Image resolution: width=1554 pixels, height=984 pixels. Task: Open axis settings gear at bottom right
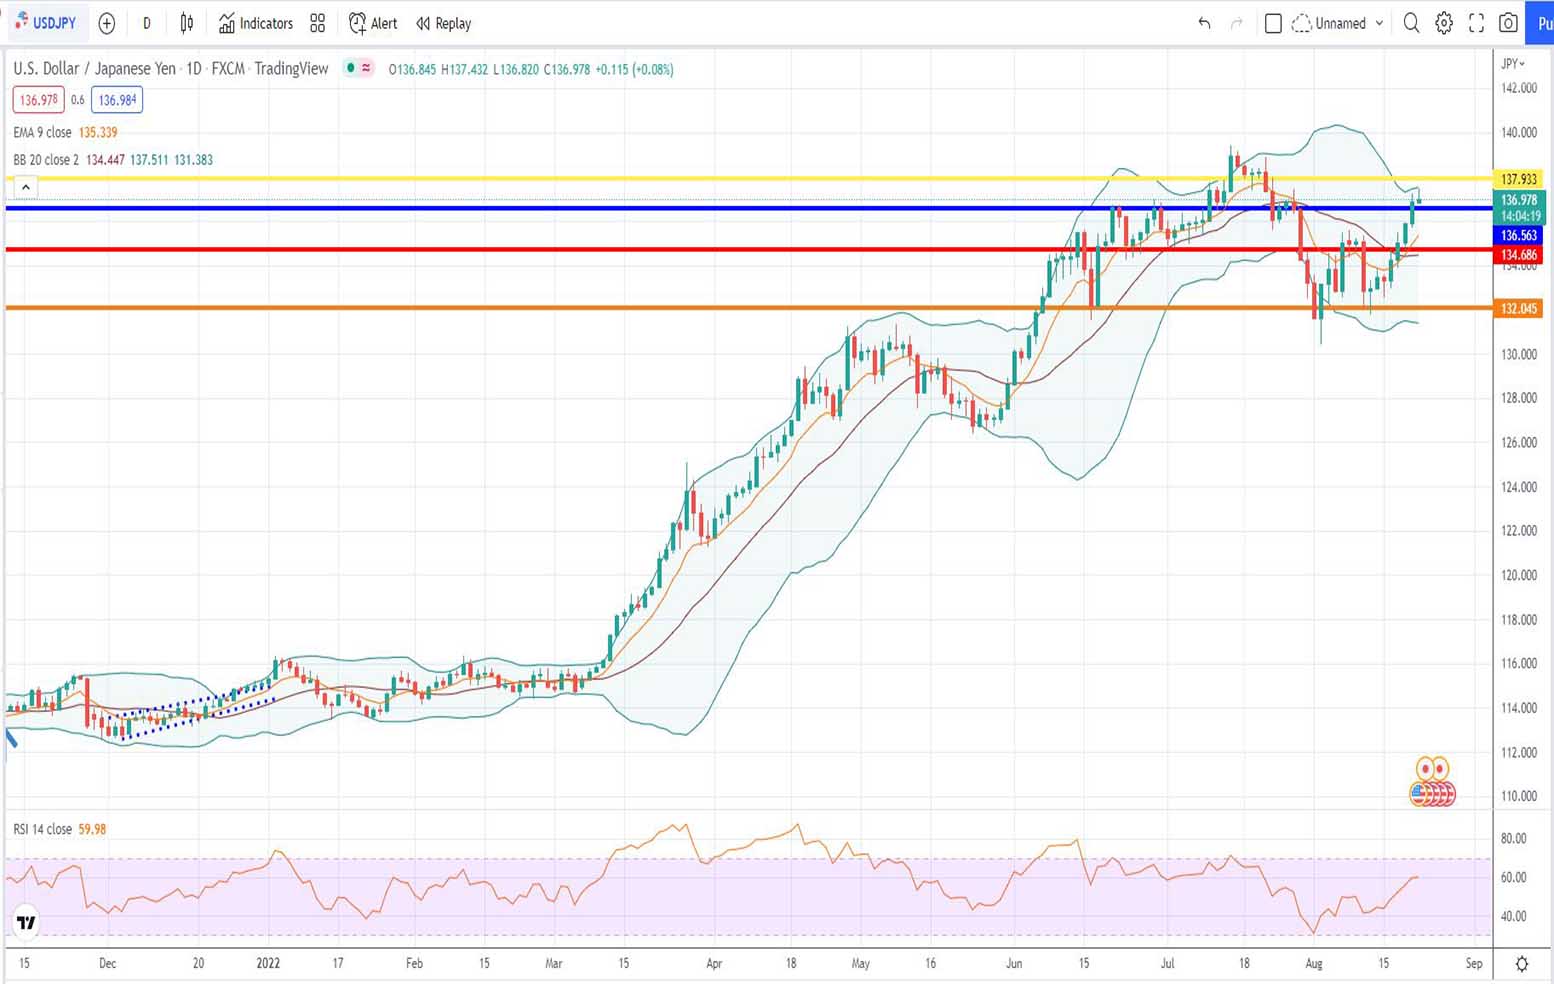pyautogui.click(x=1521, y=964)
